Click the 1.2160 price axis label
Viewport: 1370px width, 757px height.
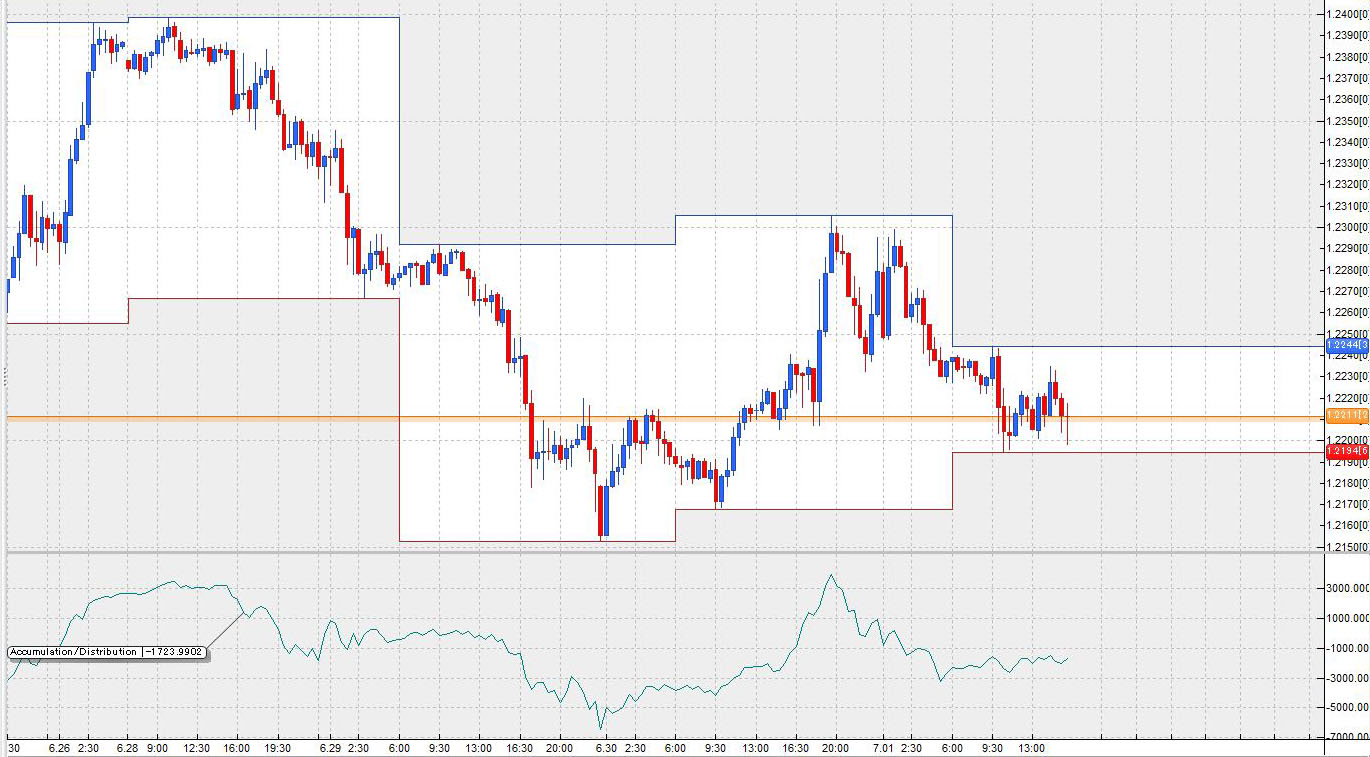click(x=1347, y=525)
